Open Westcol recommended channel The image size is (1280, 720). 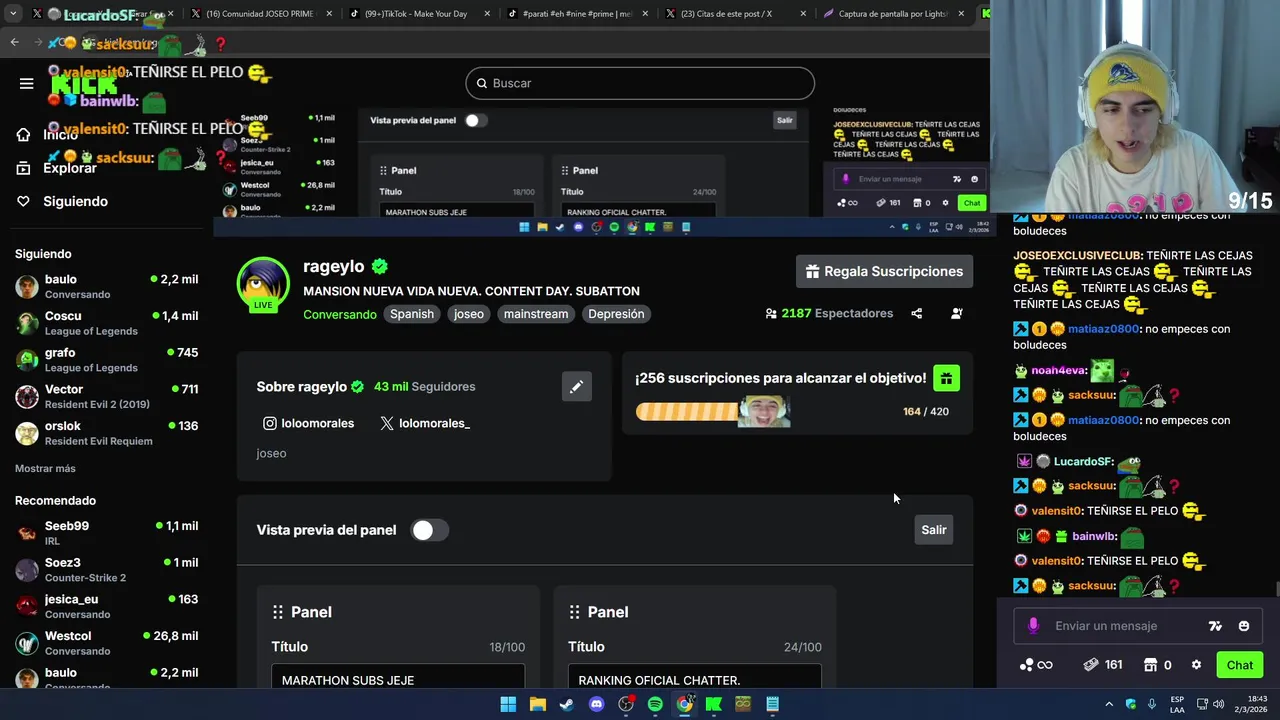coord(107,643)
